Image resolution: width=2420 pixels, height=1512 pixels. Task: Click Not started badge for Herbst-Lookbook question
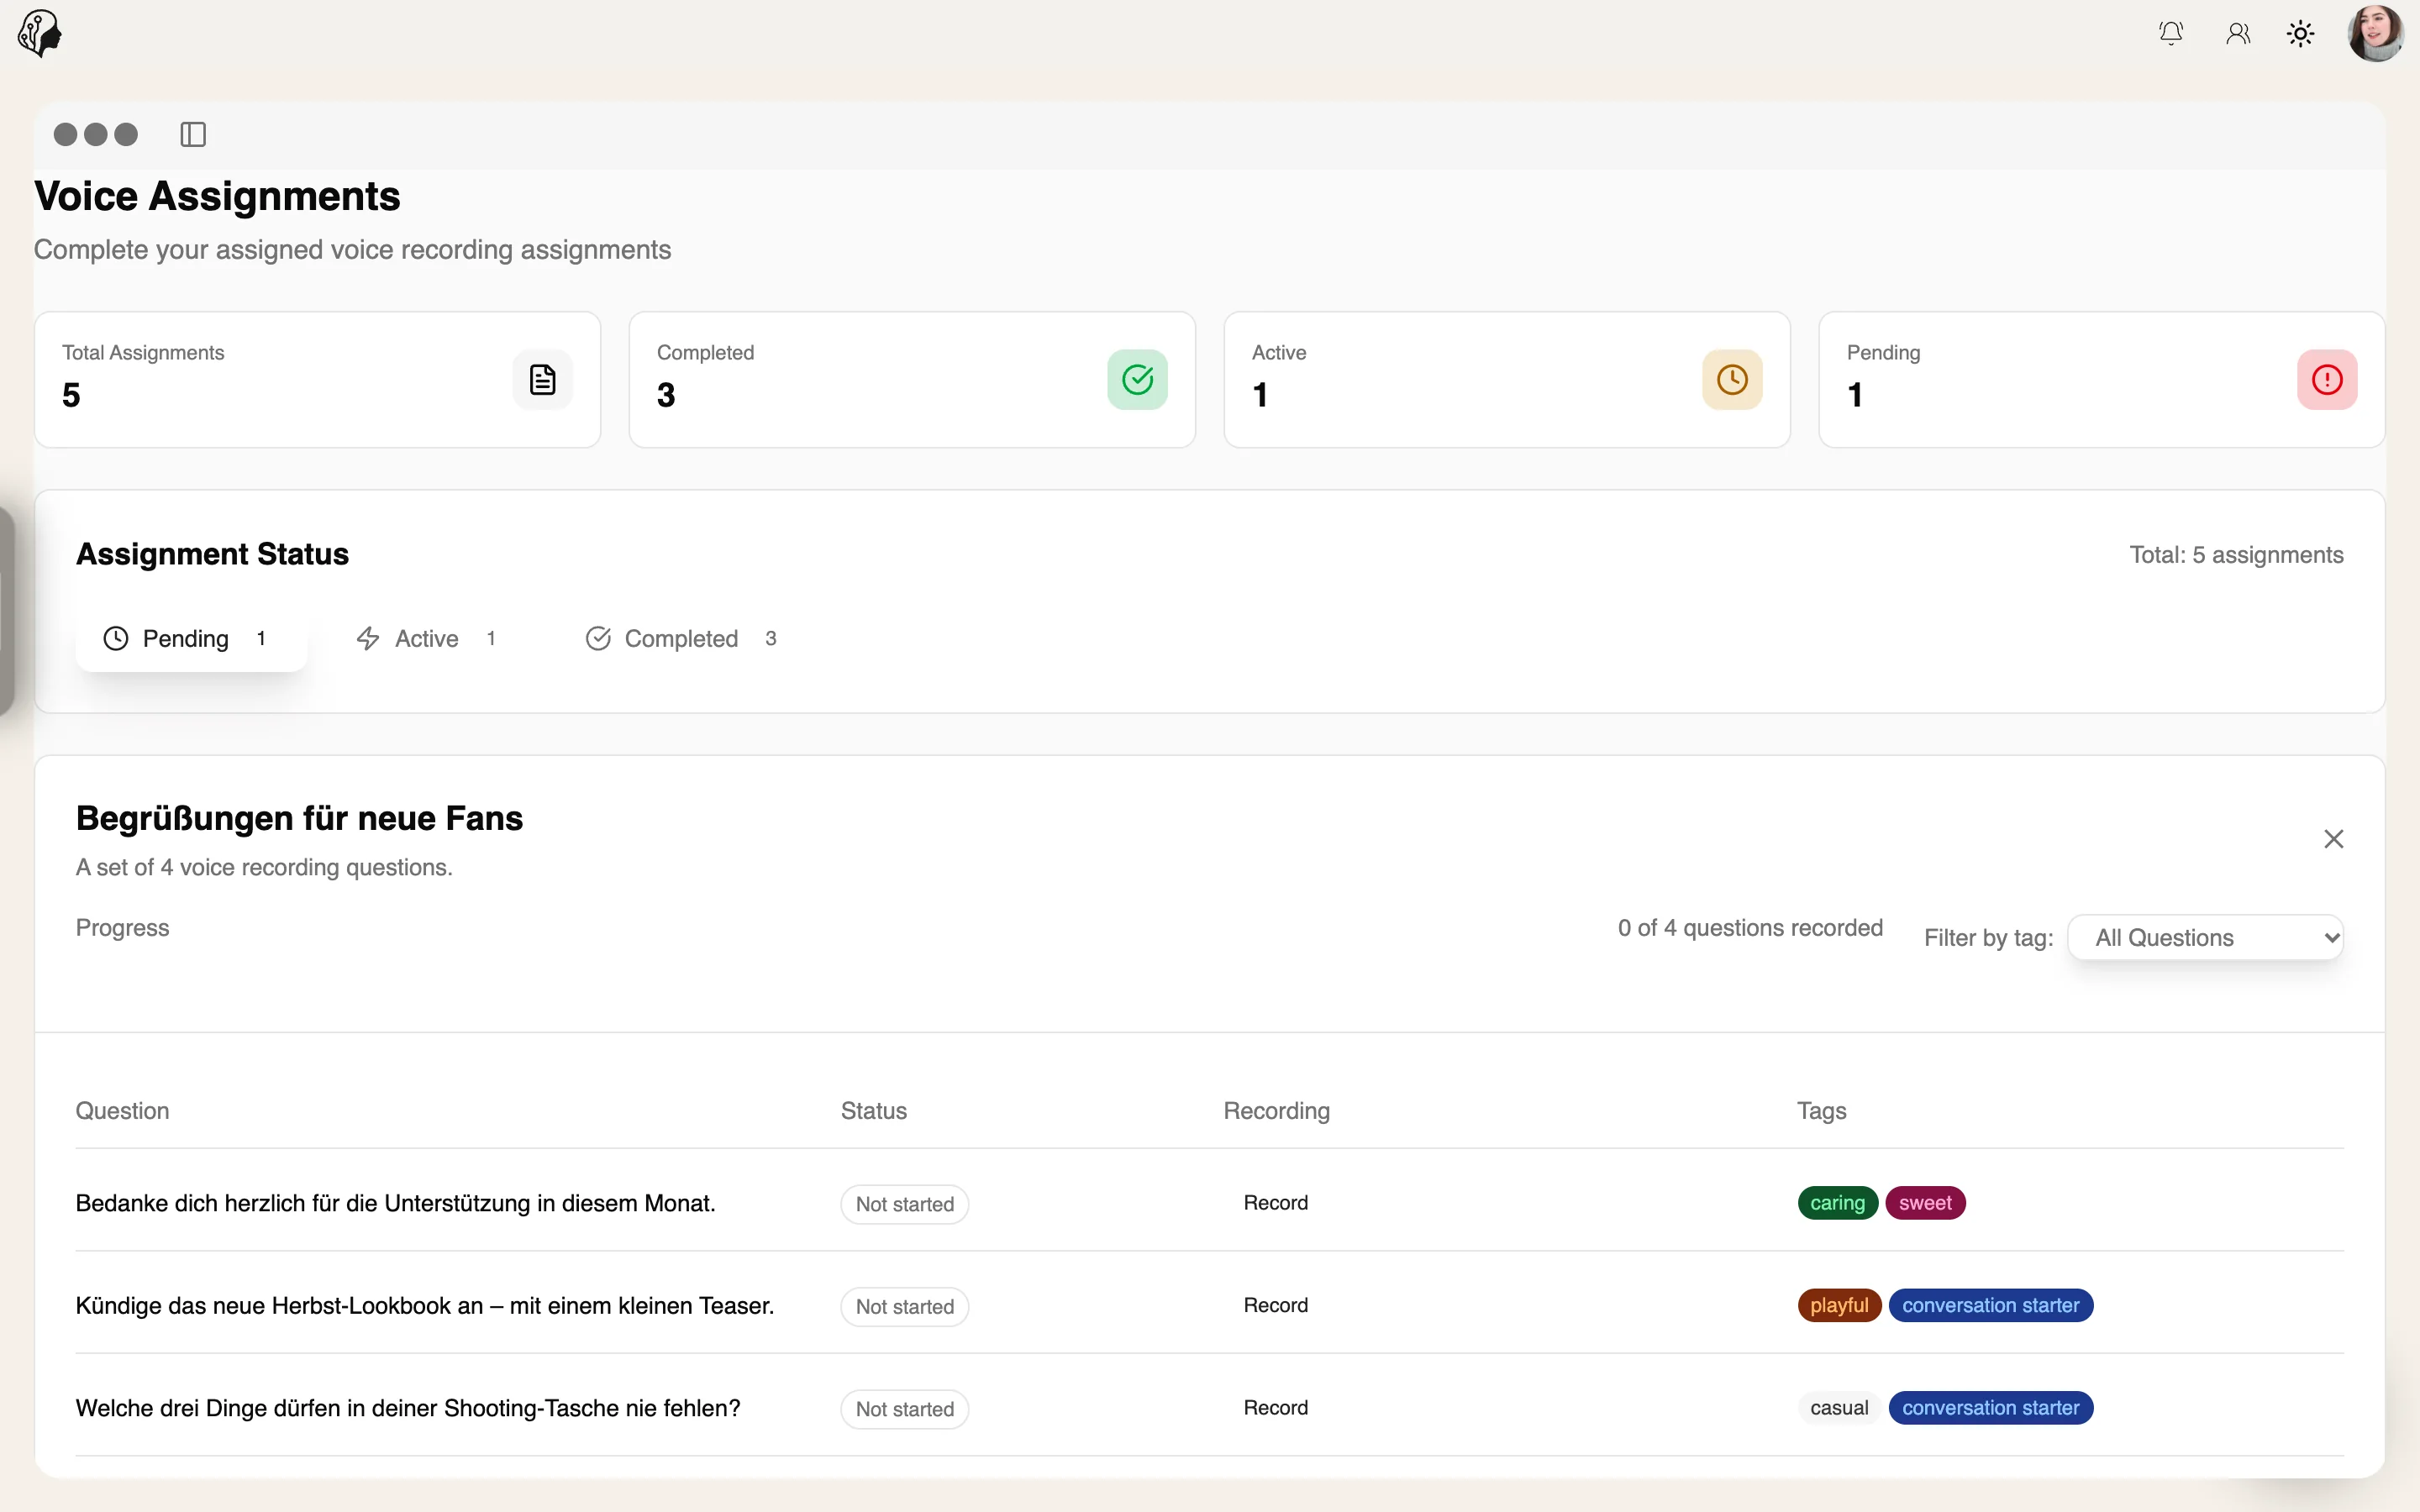pos(904,1307)
